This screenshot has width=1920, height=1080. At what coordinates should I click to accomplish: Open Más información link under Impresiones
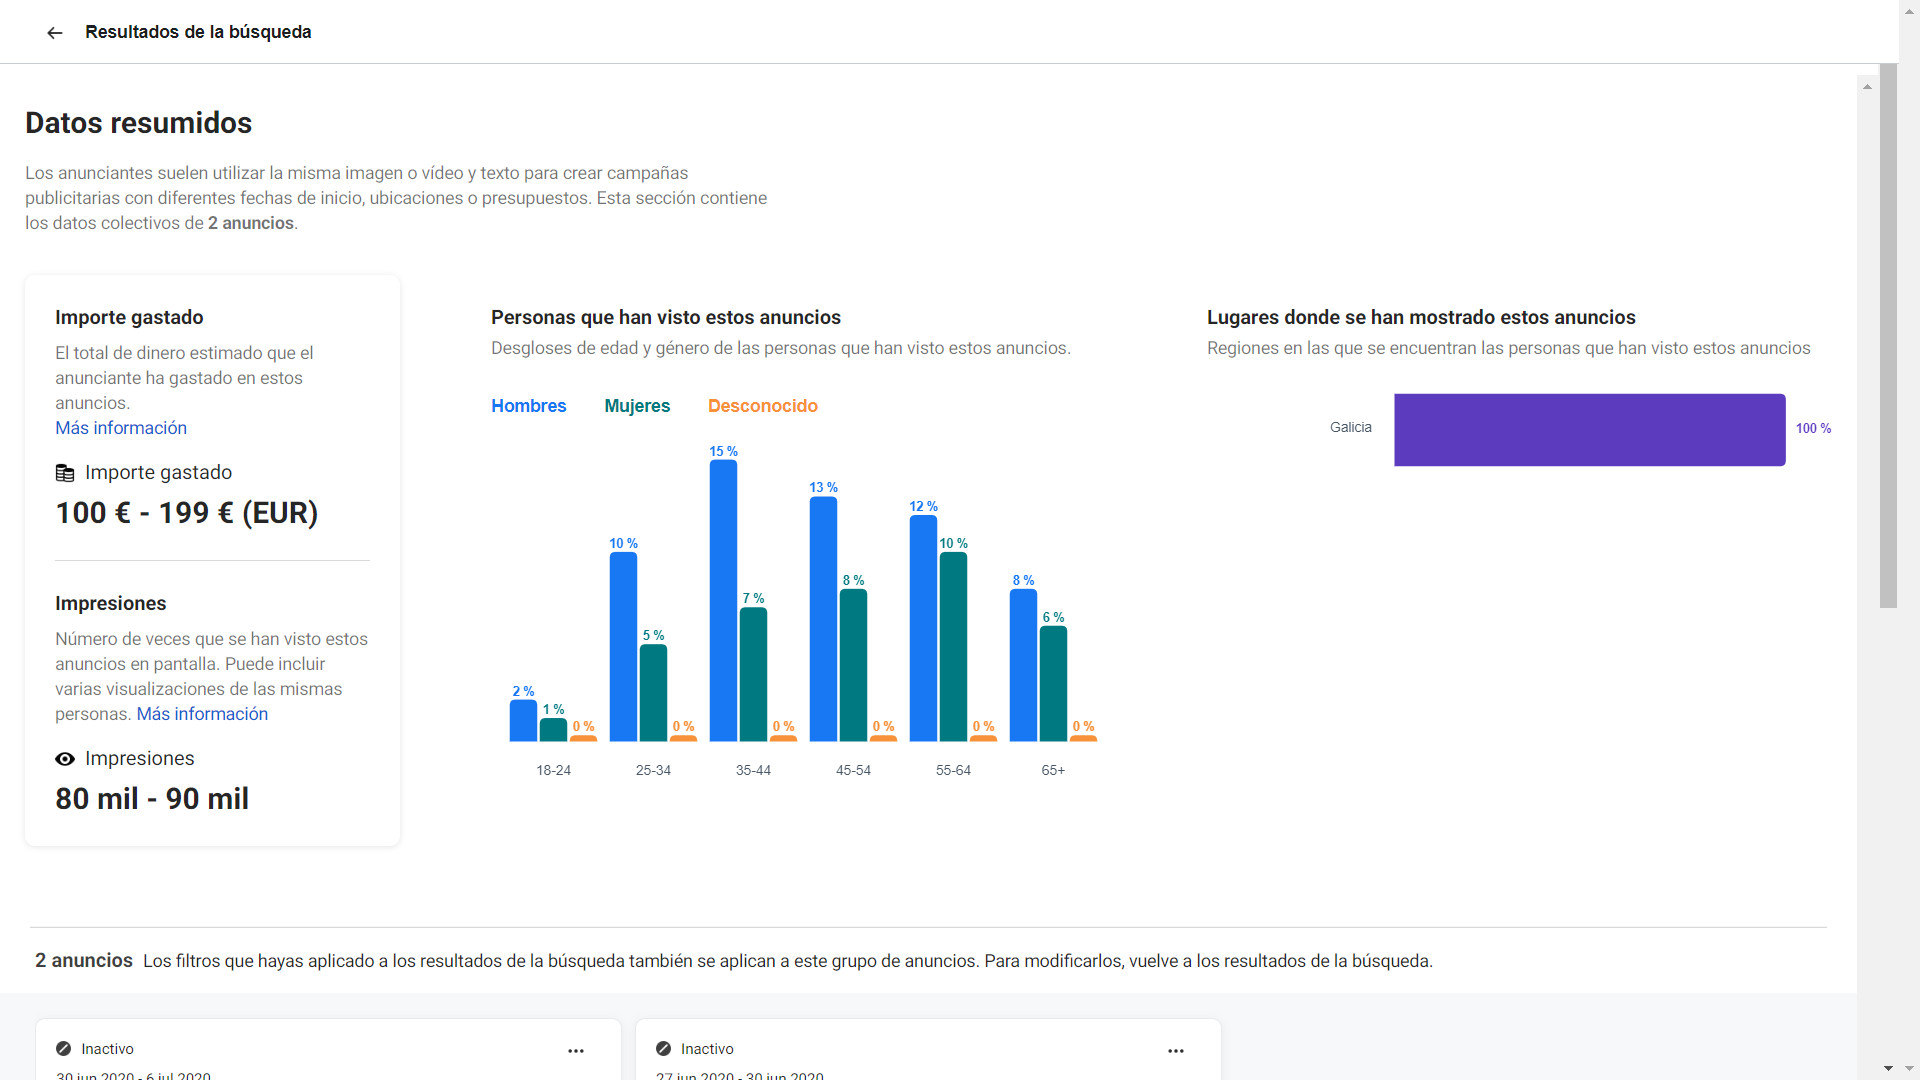202,714
